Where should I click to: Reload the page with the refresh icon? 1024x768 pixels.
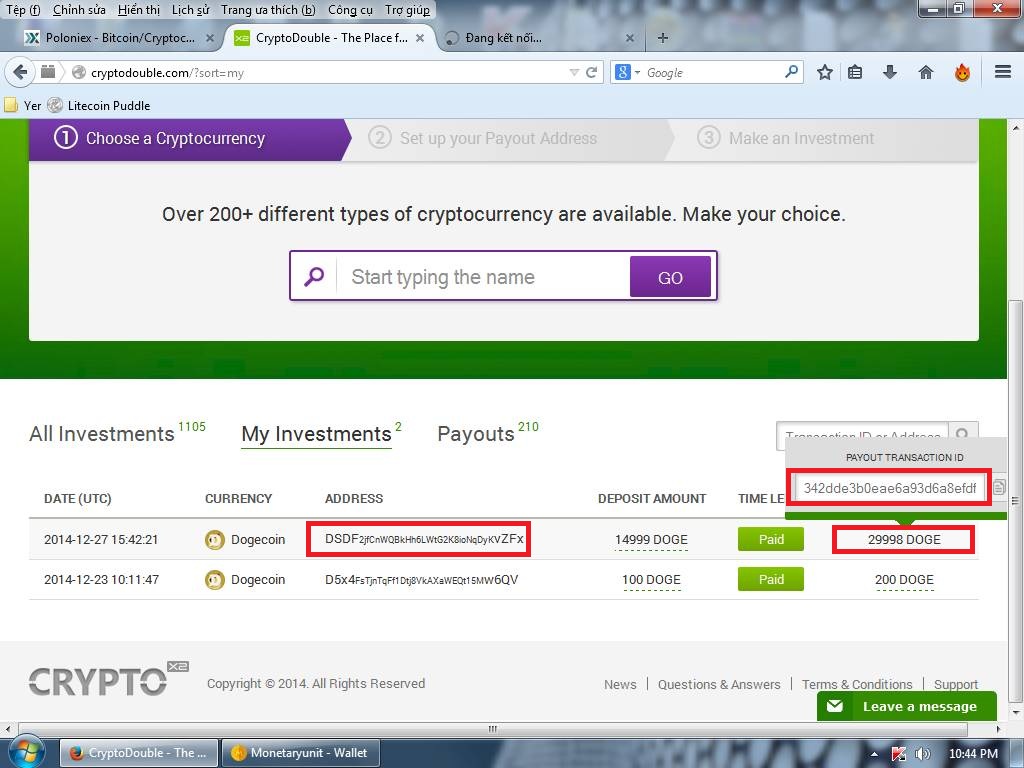click(x=592, y=72)
